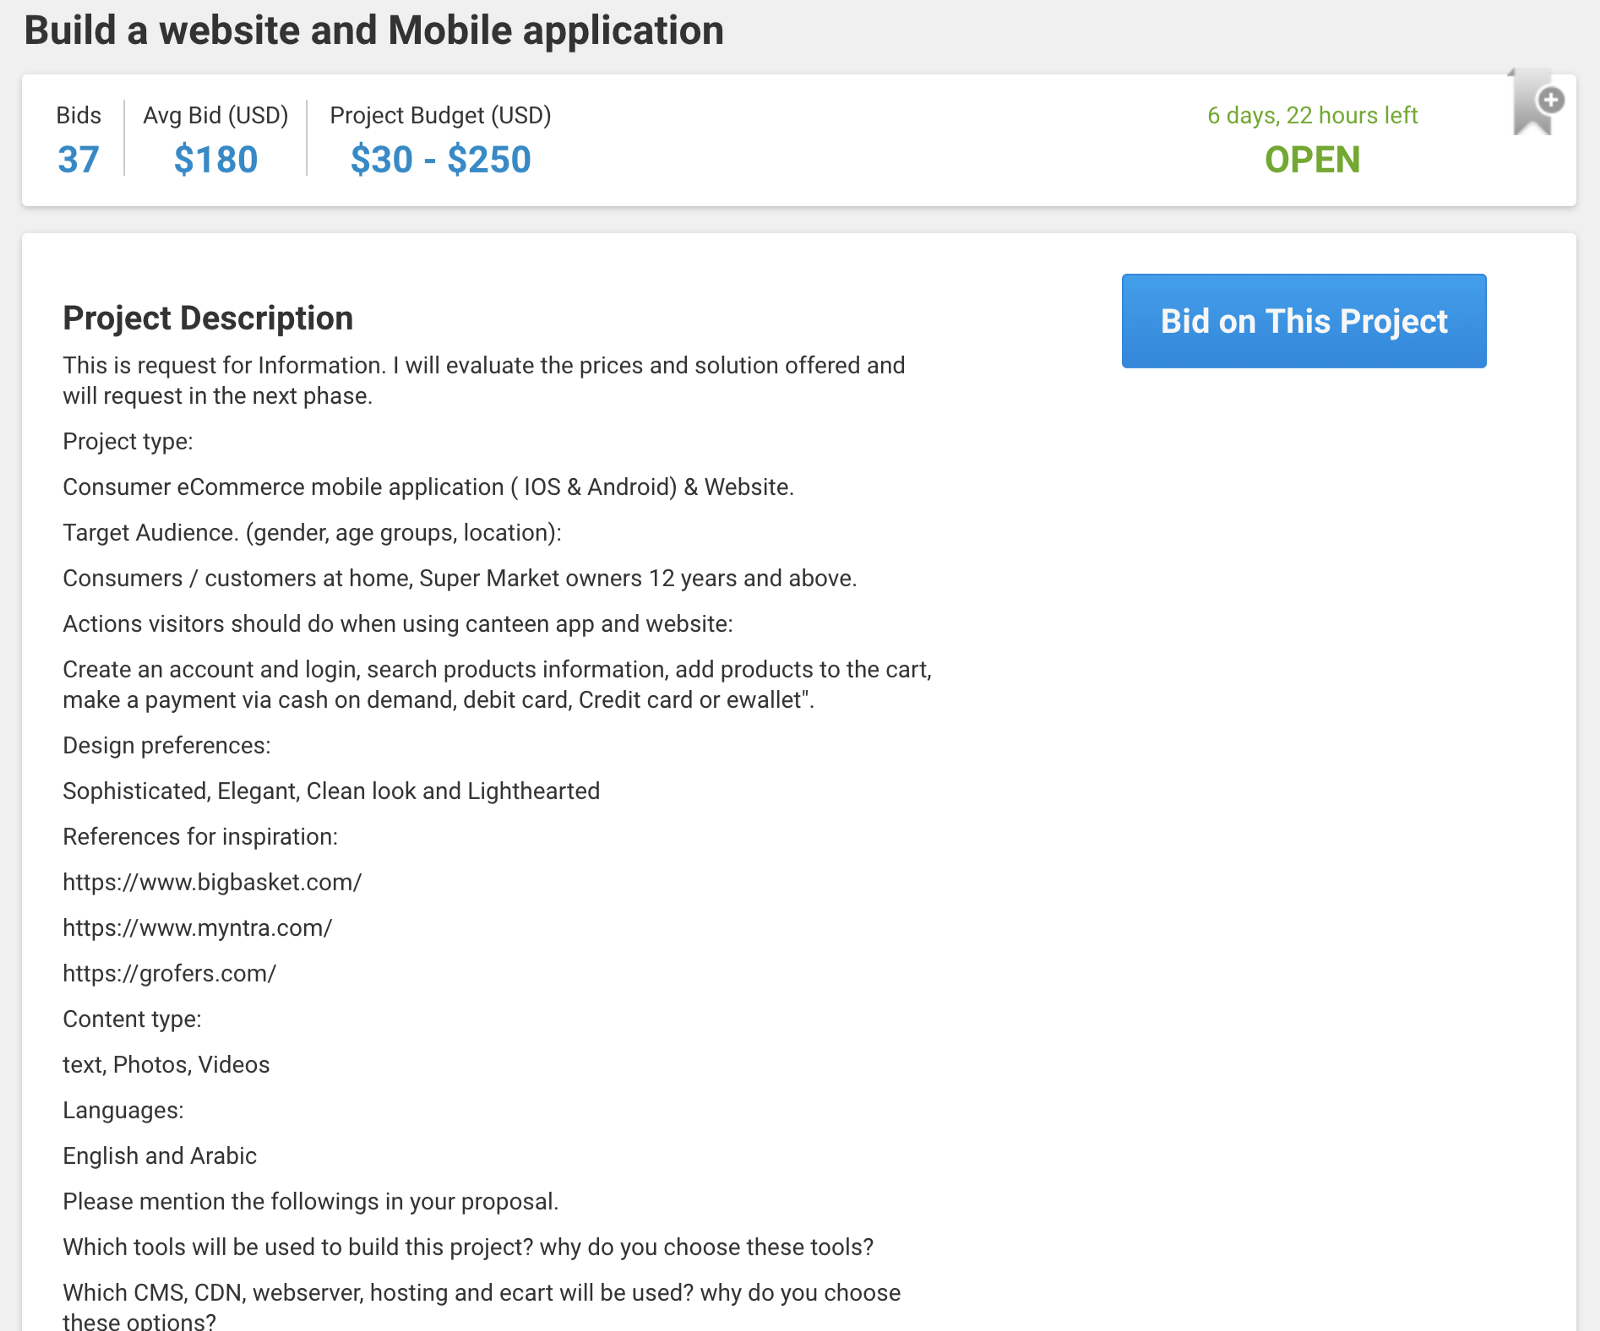
Task: Click the 'Project type:' line
Action: click(128, 442)
